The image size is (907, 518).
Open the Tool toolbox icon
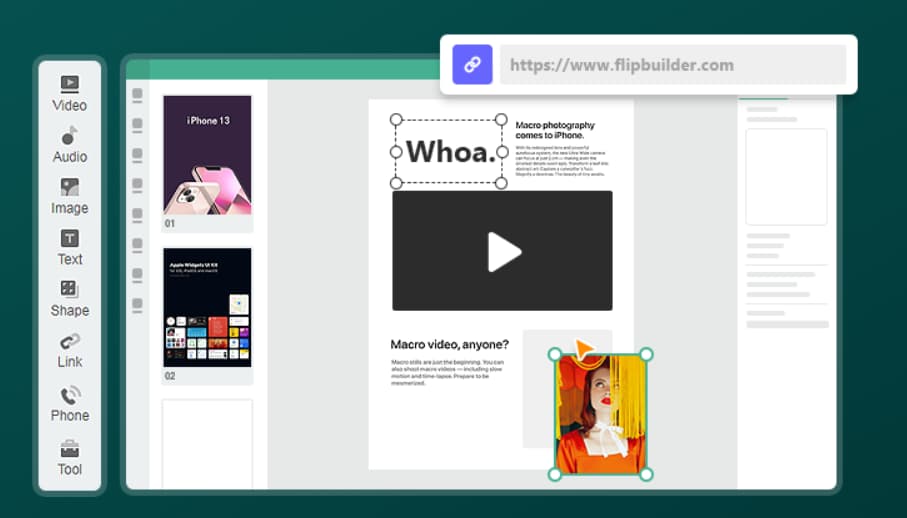coord(69,457)
